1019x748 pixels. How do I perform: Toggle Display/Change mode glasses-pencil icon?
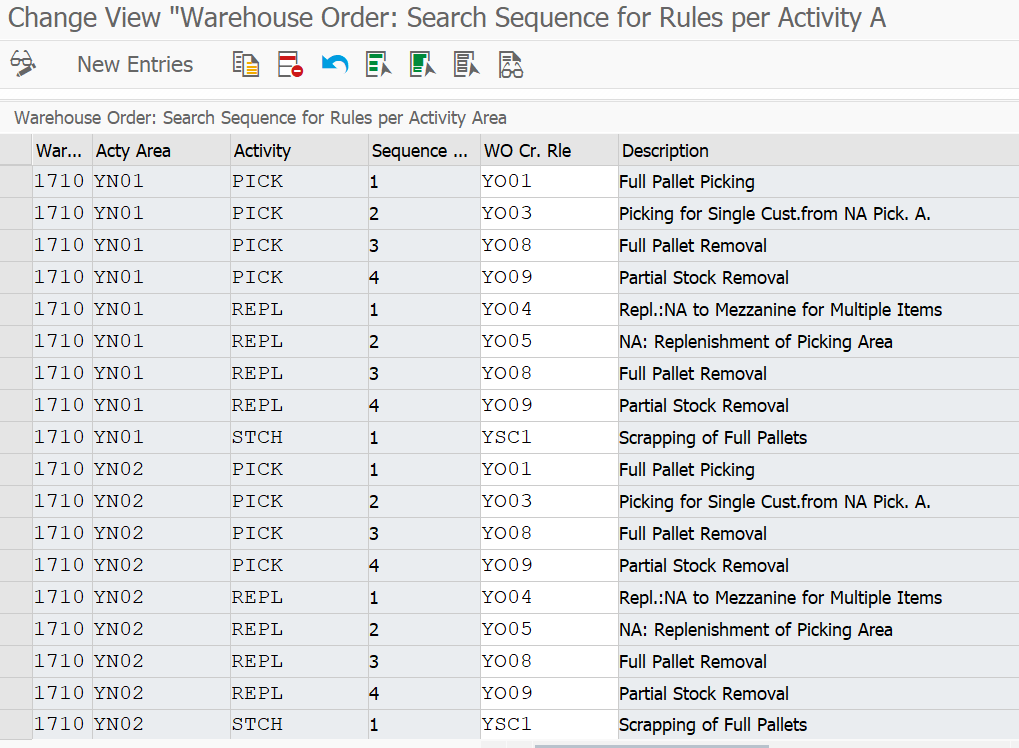coord(23,65)
